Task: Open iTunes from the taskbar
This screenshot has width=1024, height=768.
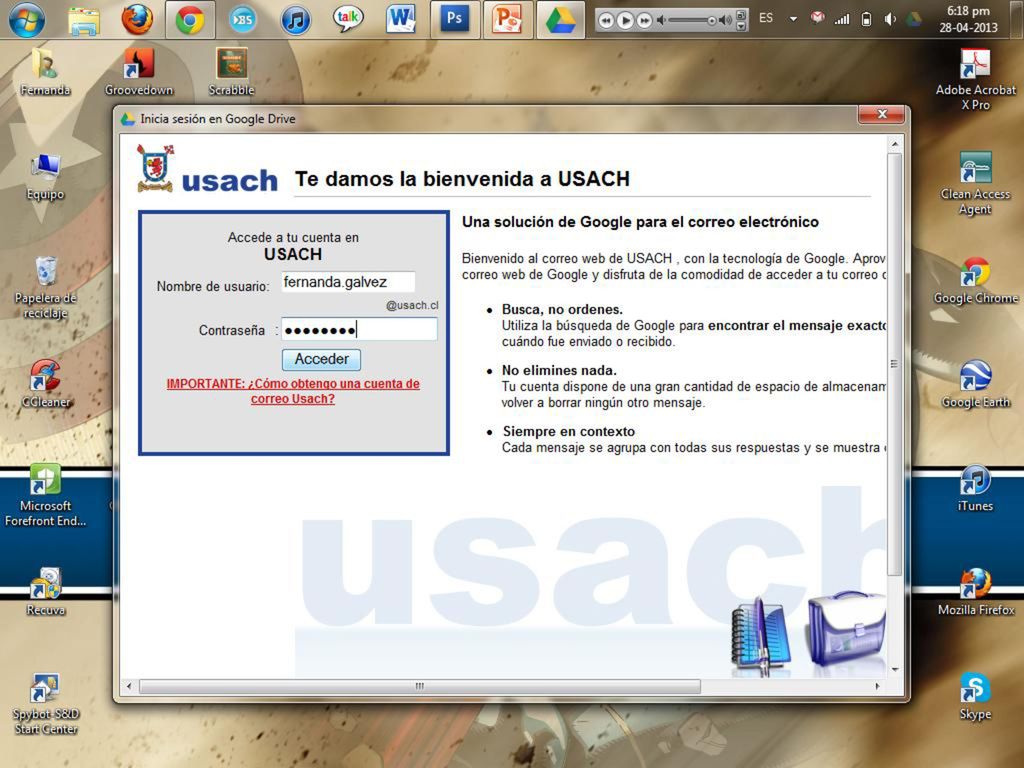Action: tap(295, 20)
